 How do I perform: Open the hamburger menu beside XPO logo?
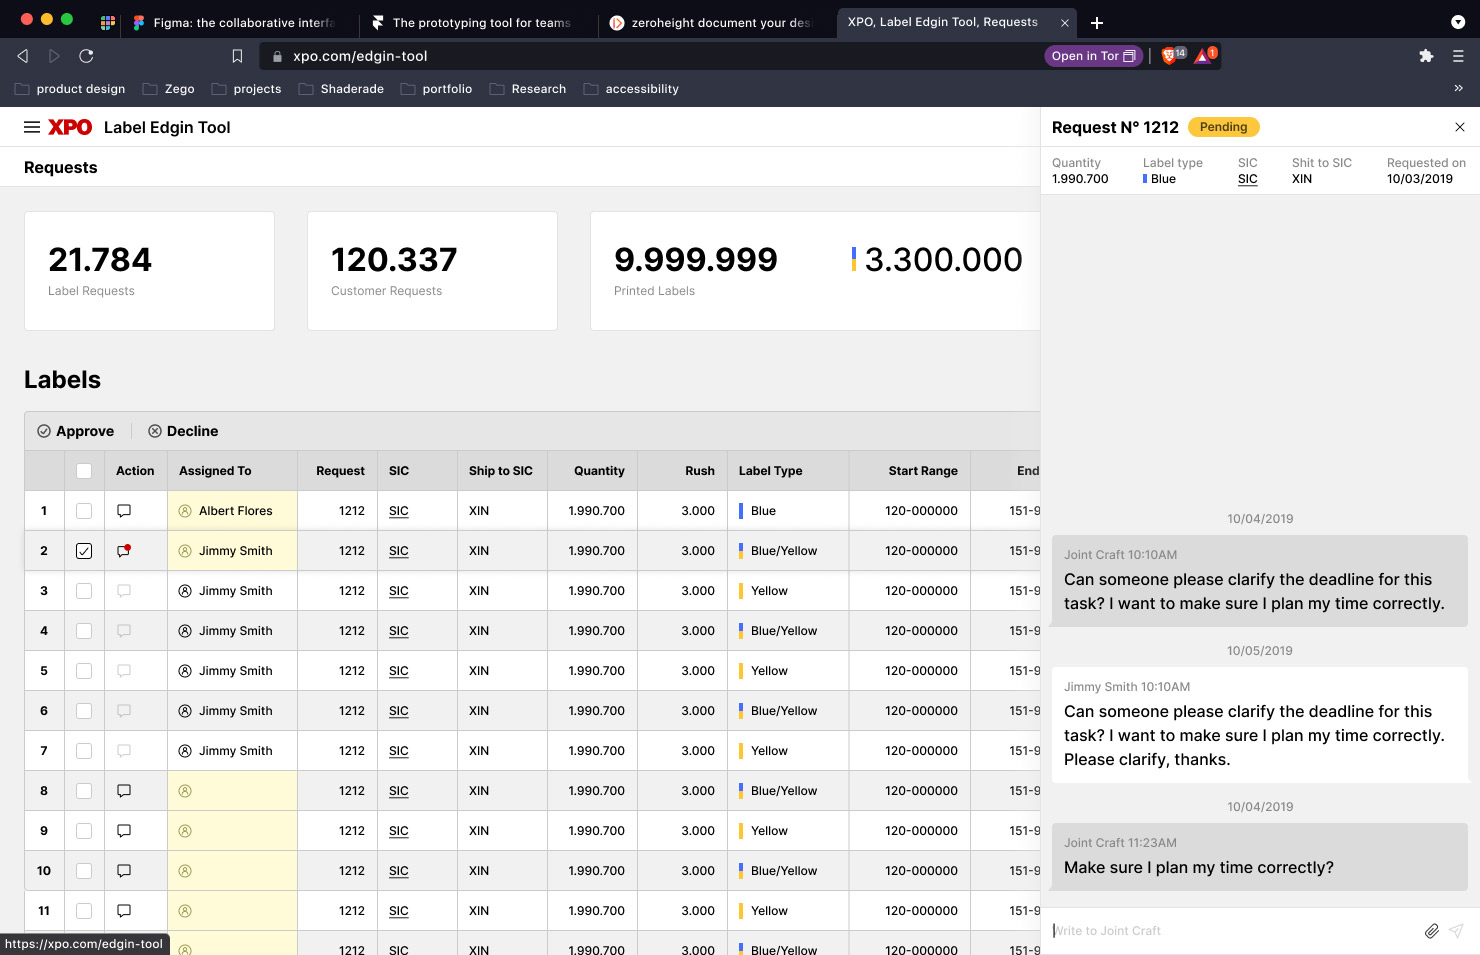32,127
